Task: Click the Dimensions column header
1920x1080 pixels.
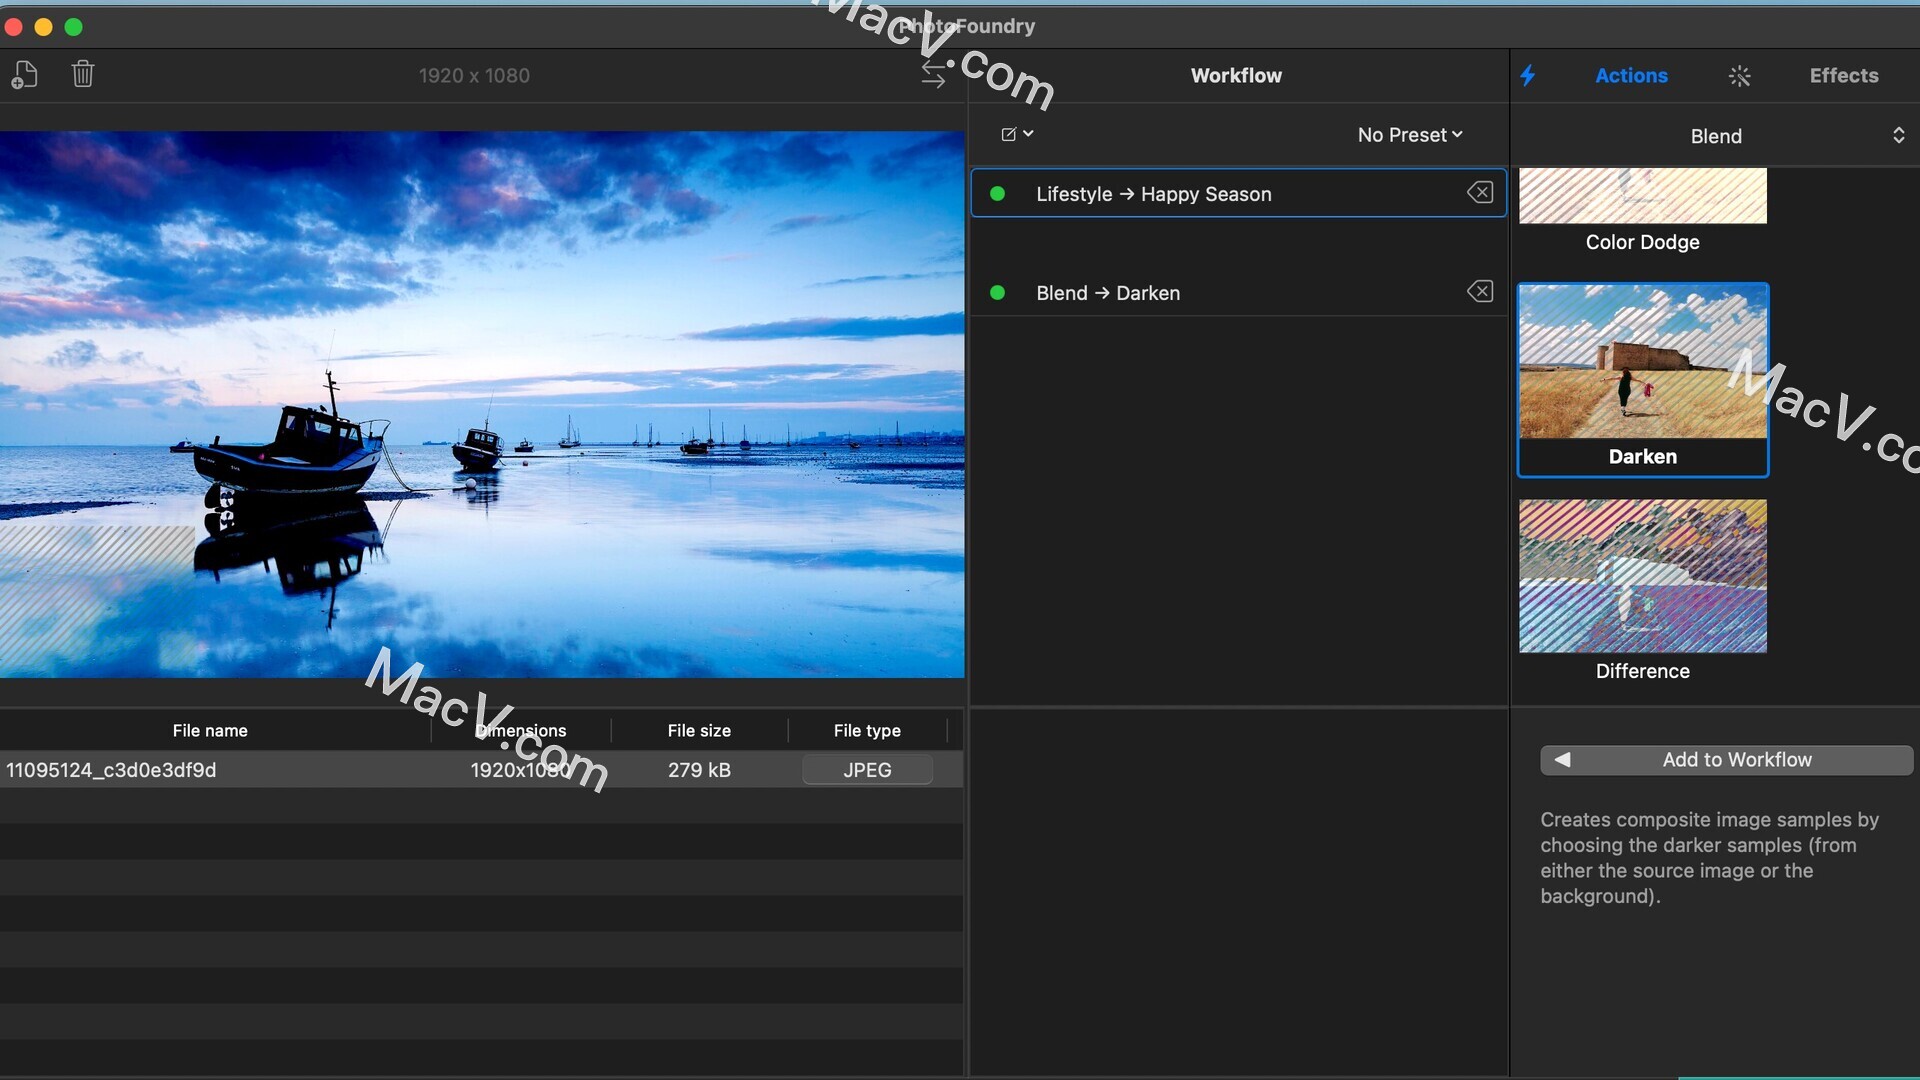Action: tap(520, 731)
